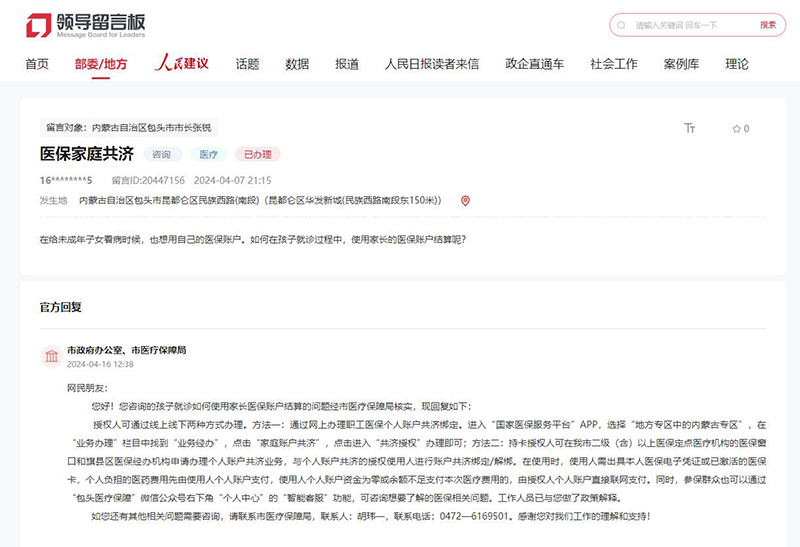This screenshot has height=547, width=800.
Task: Click the contact phone 0472—6169501 line
Action: pos(371,516)
